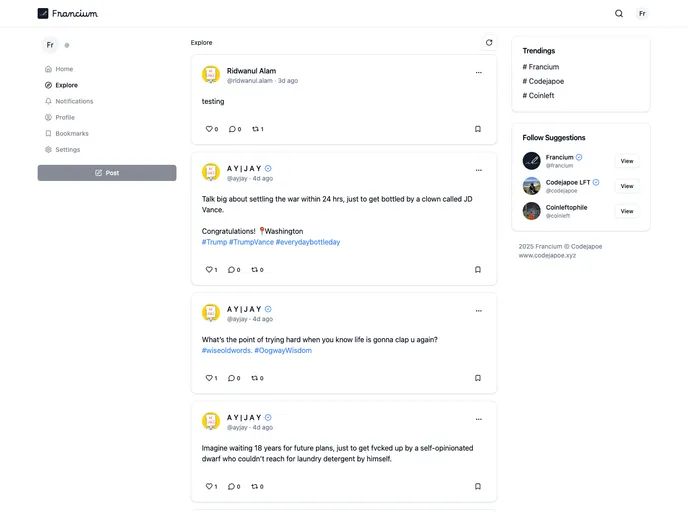Open more options on laundry detergent post

pyautogui.click(x=478, y=419)
